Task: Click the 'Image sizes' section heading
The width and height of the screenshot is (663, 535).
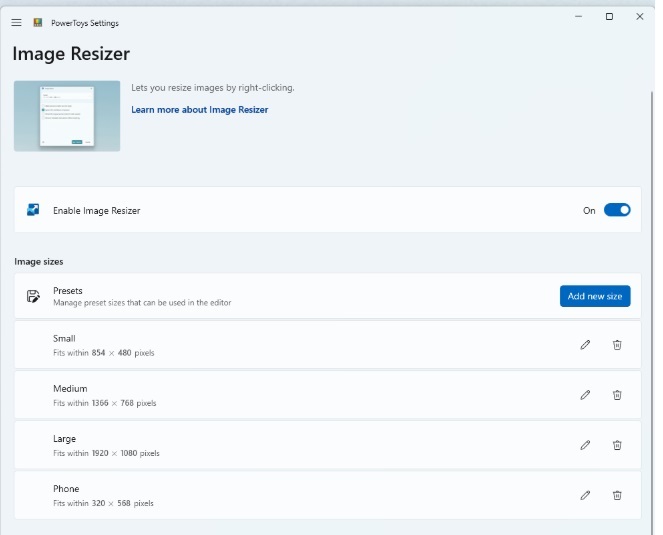Action: [38, 261]
